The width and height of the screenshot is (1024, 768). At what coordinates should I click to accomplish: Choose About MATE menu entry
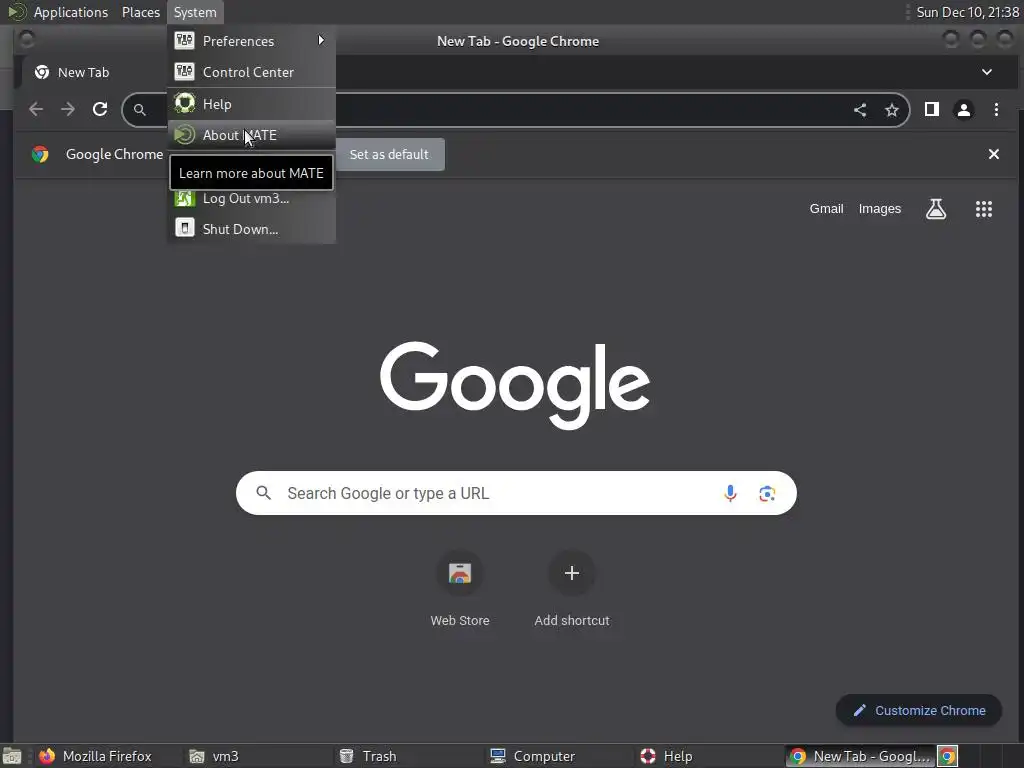(251, 135)
